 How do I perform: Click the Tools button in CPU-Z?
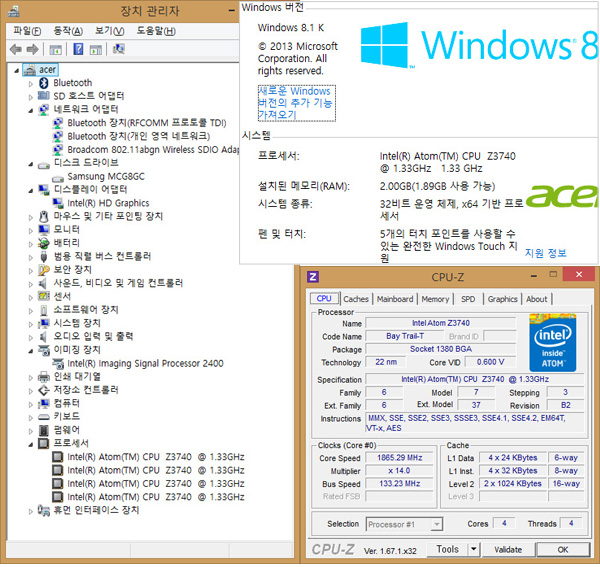447,549
